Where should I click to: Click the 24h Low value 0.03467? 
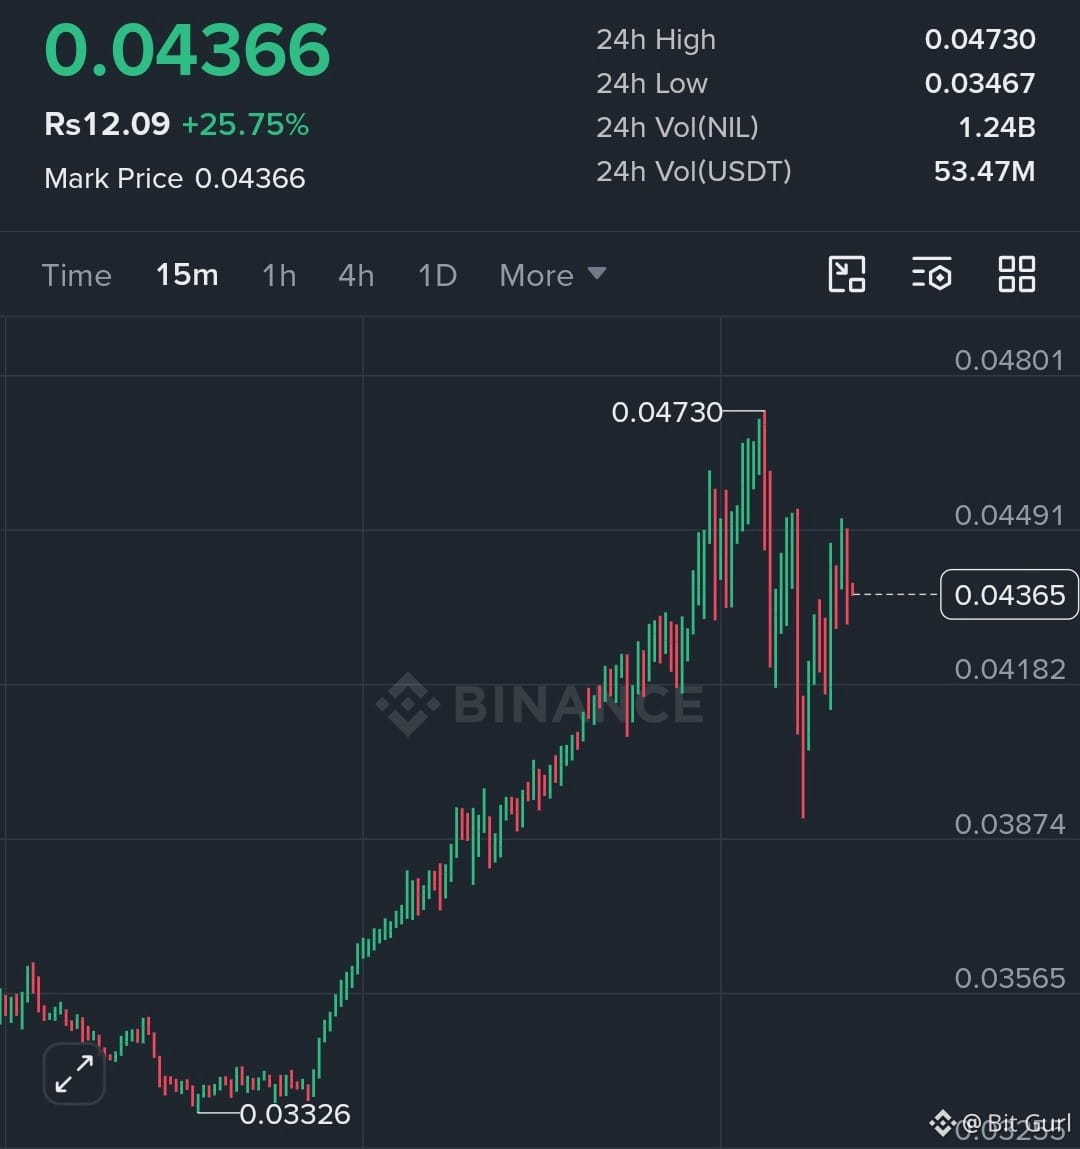pyautogui.click(x=980, y=83)
